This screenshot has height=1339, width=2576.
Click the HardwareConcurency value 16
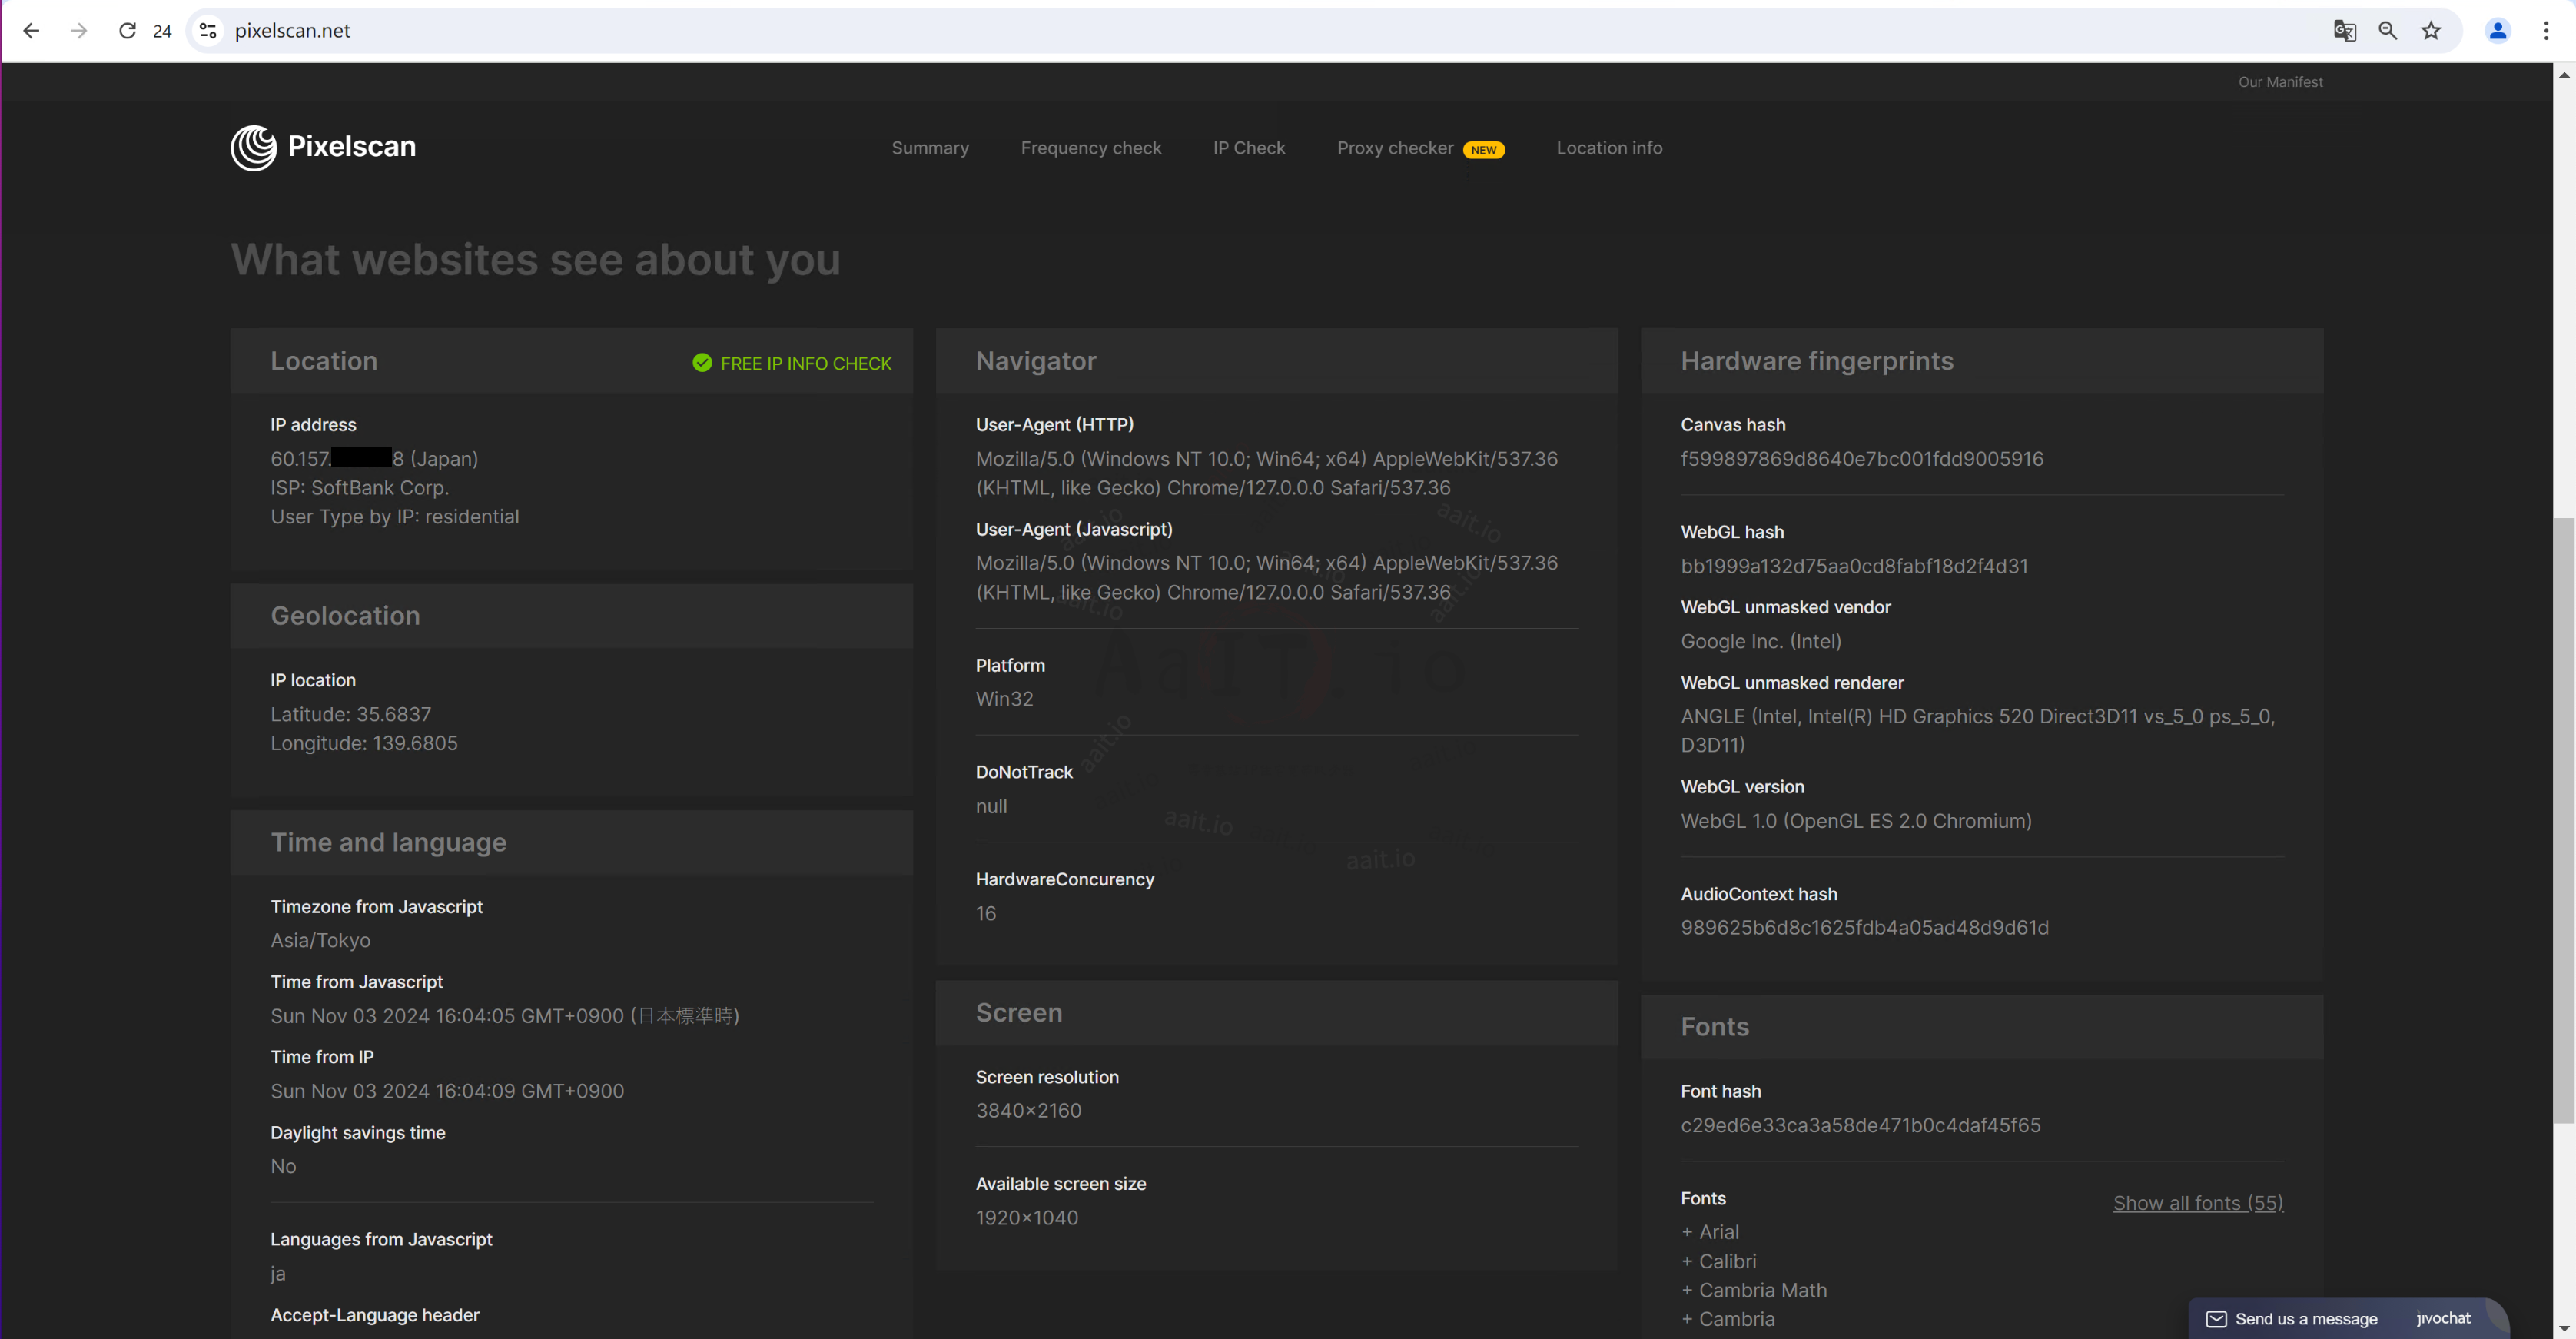point(985,913)
